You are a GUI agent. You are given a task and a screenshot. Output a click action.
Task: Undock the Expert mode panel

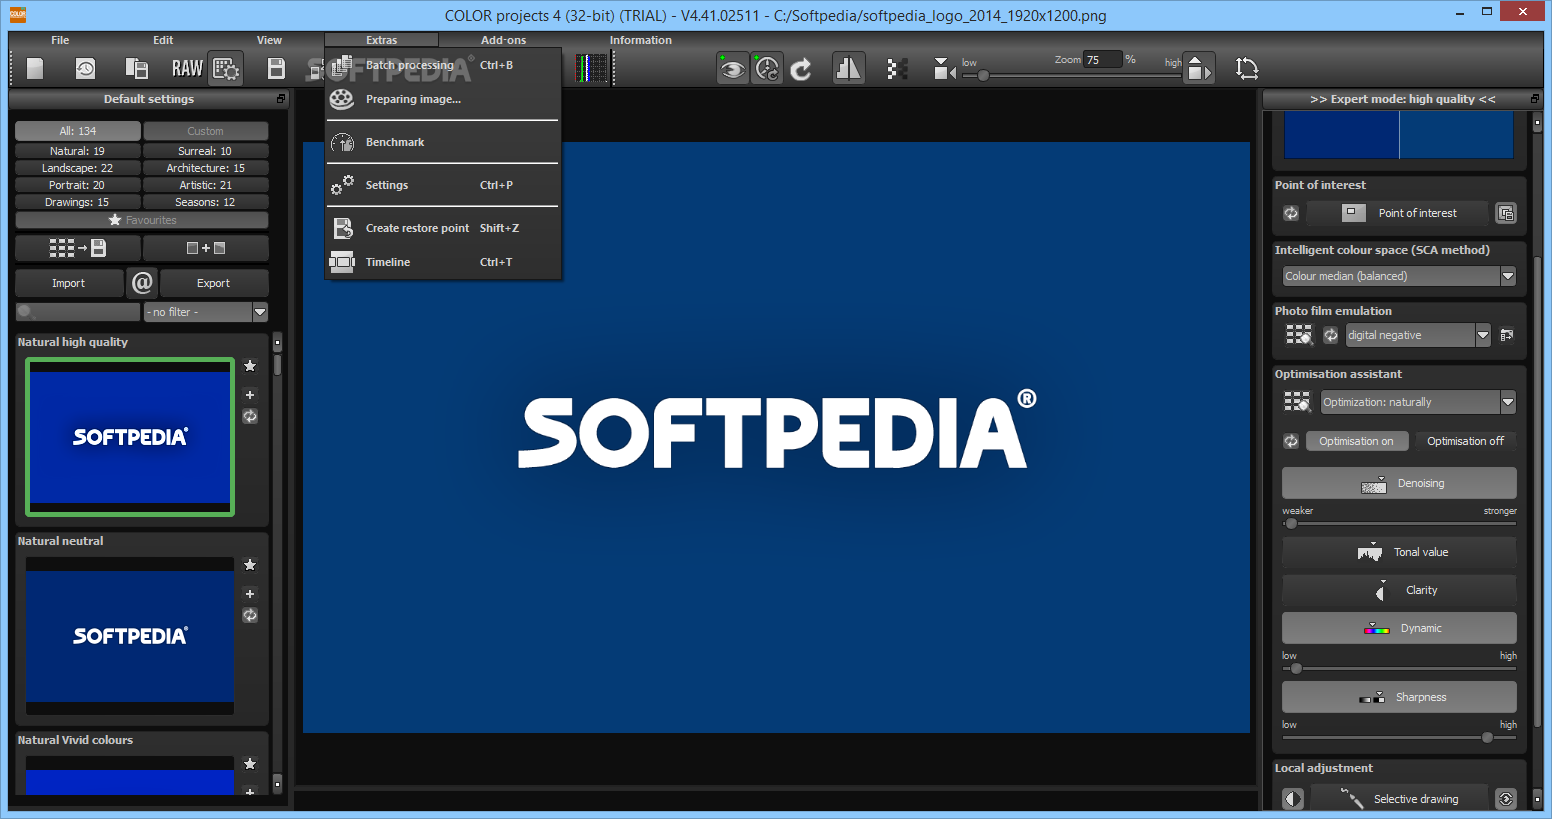1535,99
